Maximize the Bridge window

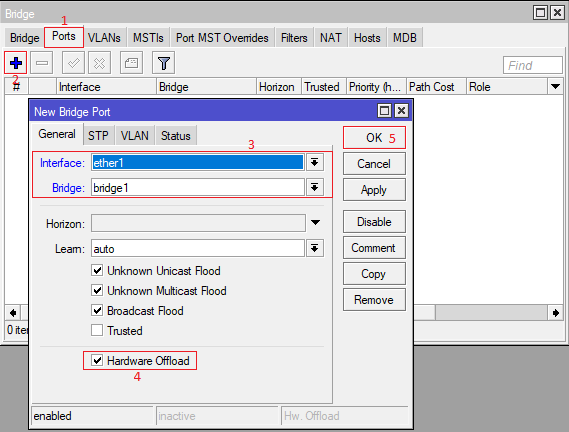(x=540, y=13)
